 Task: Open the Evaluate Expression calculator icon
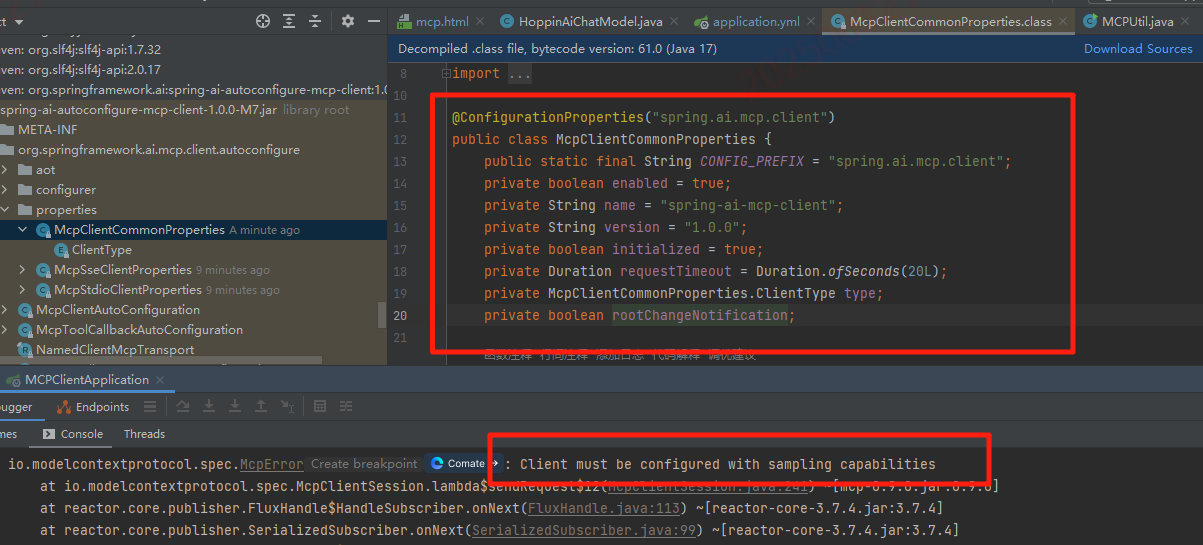(320, 407)
